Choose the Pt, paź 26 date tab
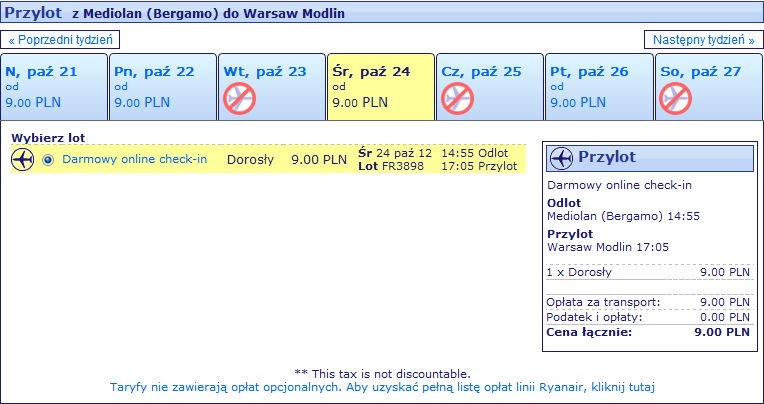Screen dimensions: 764x404 (x=599, y=87)
